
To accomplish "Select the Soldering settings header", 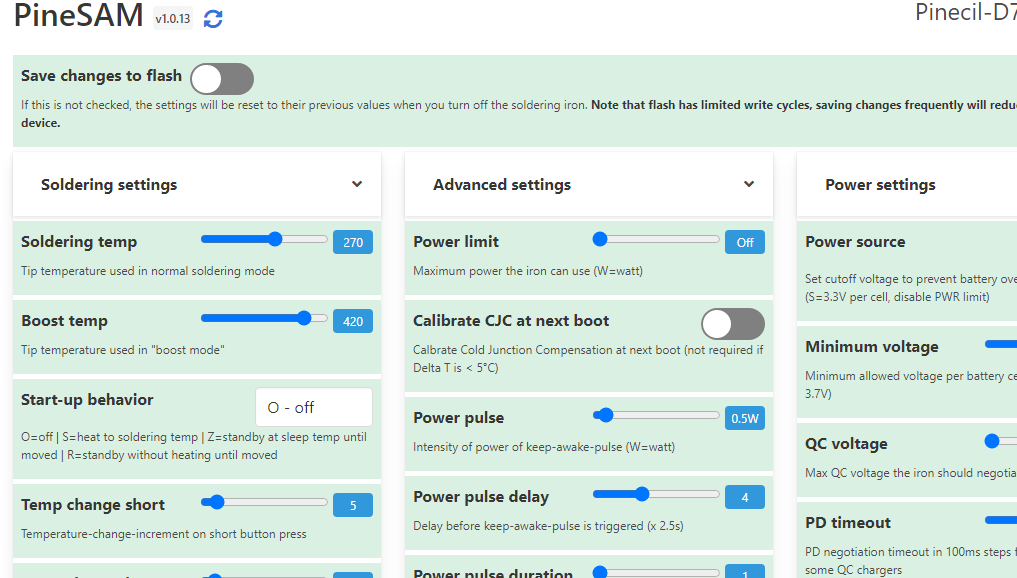I will pyautogui.click(x=109, y=184).
